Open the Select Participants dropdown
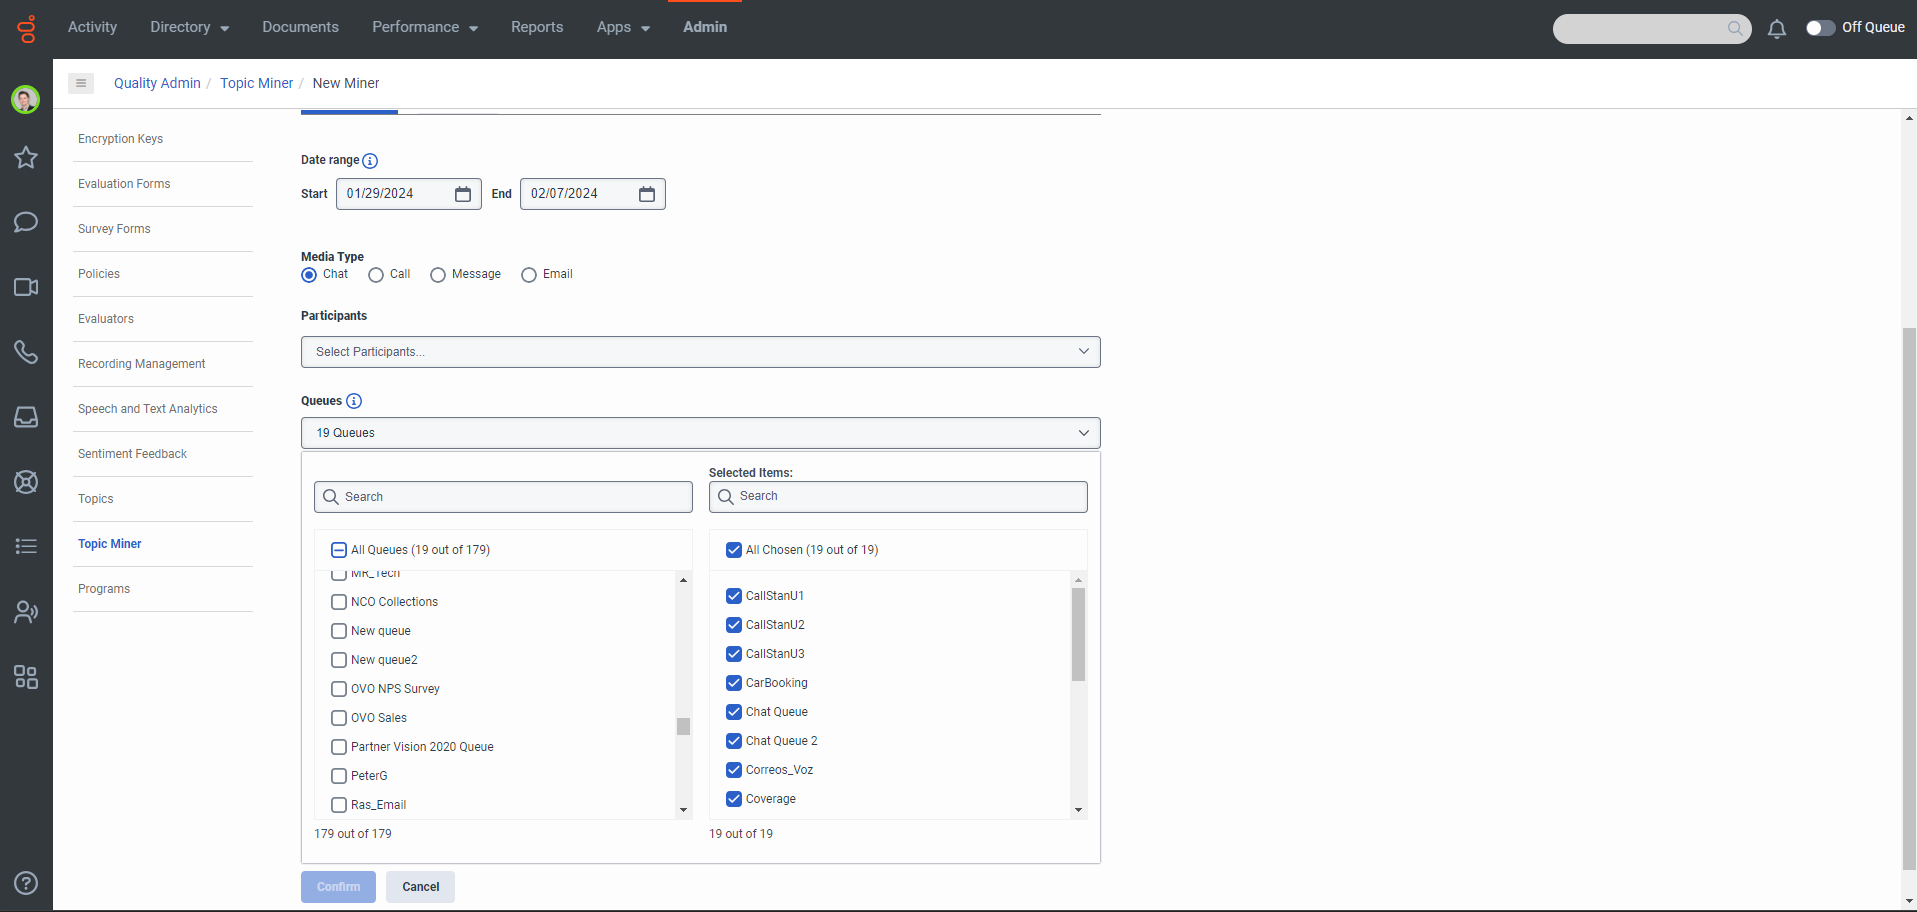The width and height of the screenshot is (1917, 912). click(700, 351)
